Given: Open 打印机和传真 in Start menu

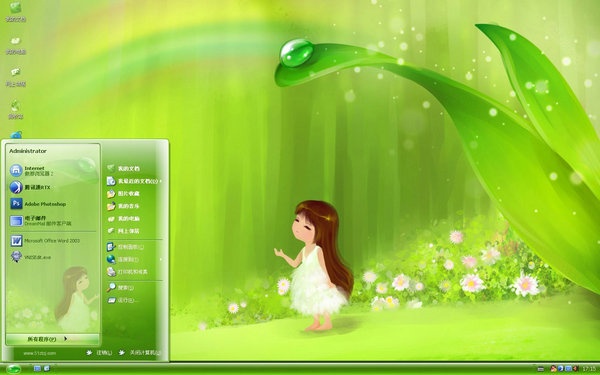Looking at the screenshot, I should click(x=127, y=272).
